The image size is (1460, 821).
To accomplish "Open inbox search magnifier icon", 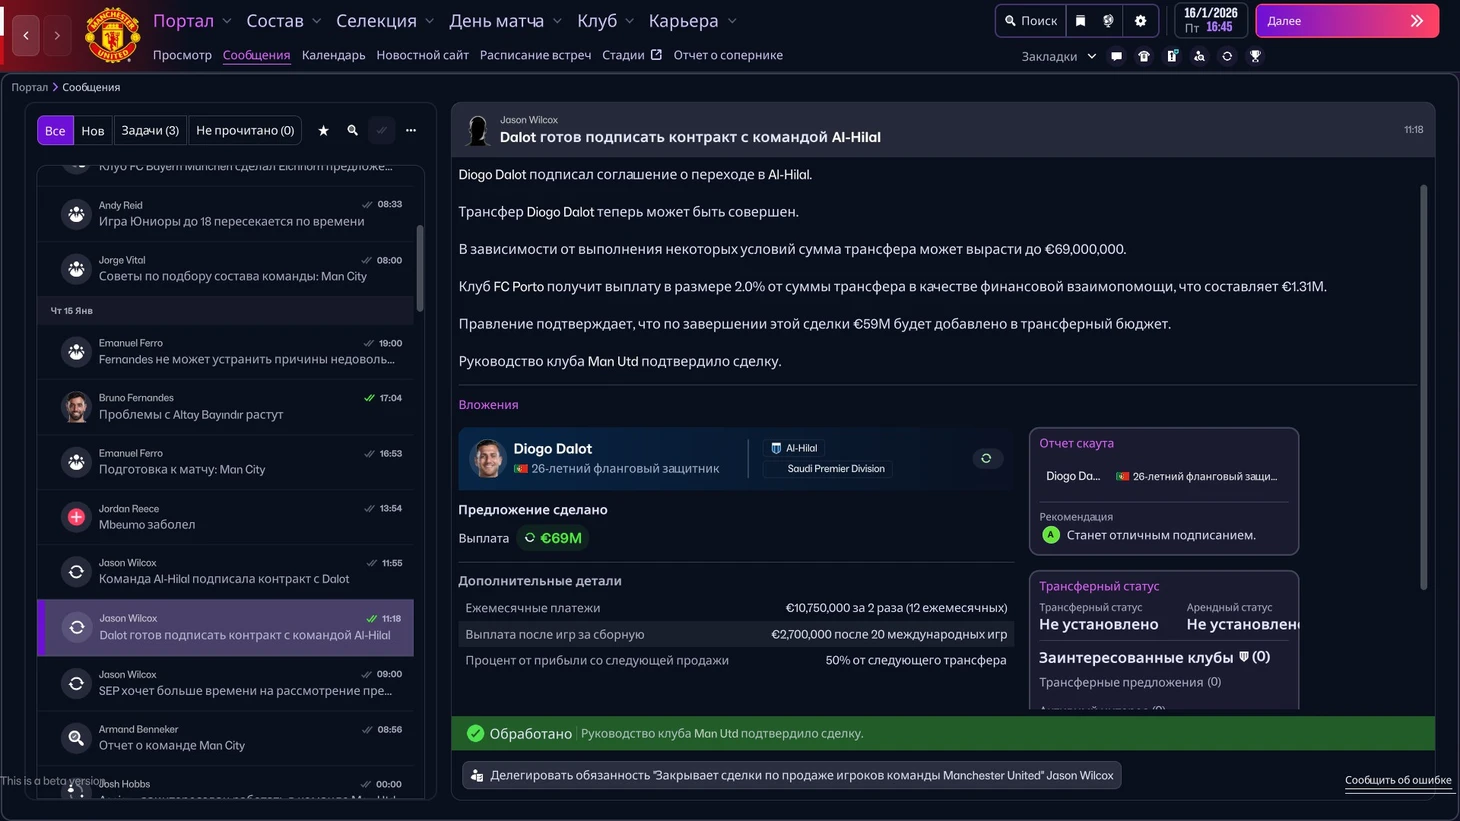I will pyautogui.click(x=352, y=131).
